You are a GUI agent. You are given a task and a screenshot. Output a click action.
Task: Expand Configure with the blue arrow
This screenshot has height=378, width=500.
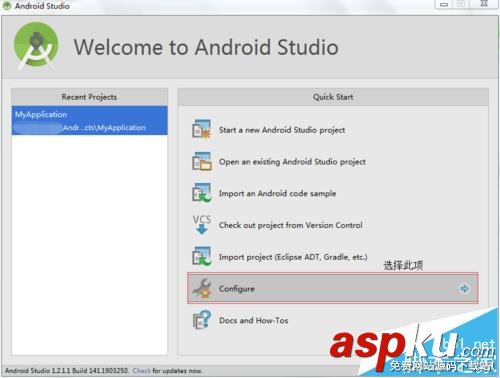coord(464,288)
